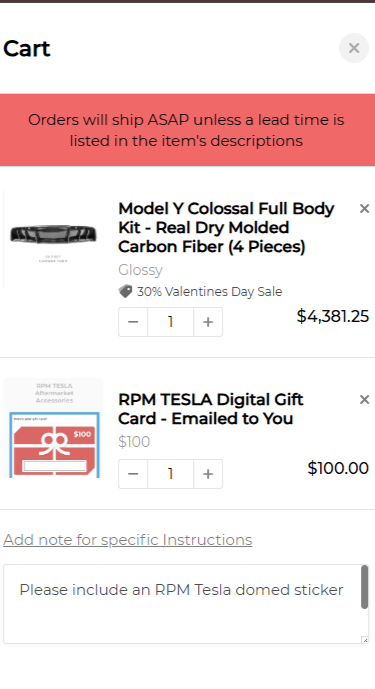Open Model Y Colossal Full Body Kit title

click(x=226, y=228)
